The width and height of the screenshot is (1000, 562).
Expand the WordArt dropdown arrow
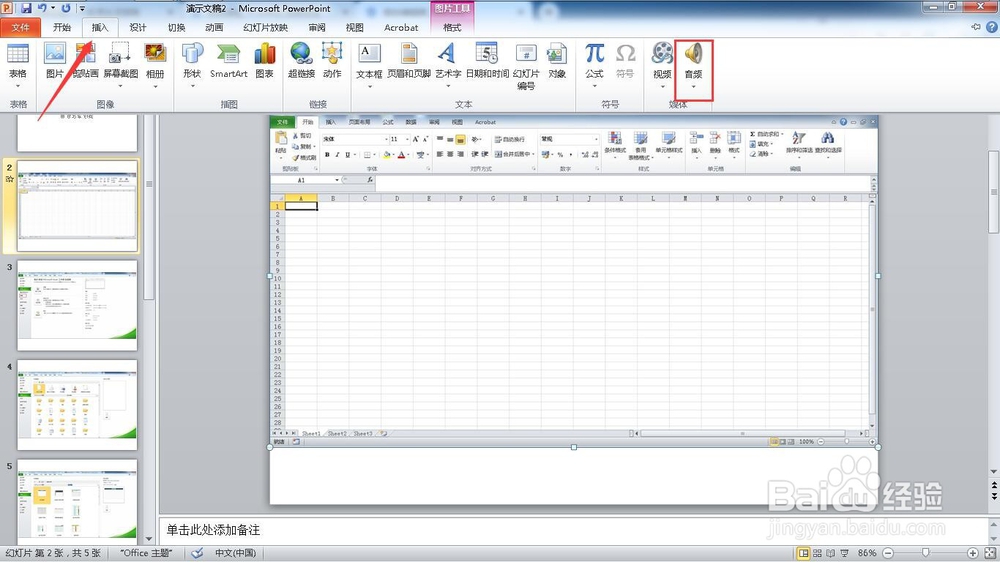click(x=448, y=85)
